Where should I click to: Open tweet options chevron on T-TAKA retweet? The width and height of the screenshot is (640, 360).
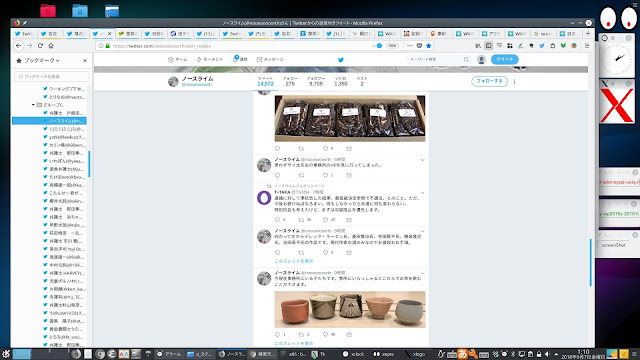(x=422, y=193)
